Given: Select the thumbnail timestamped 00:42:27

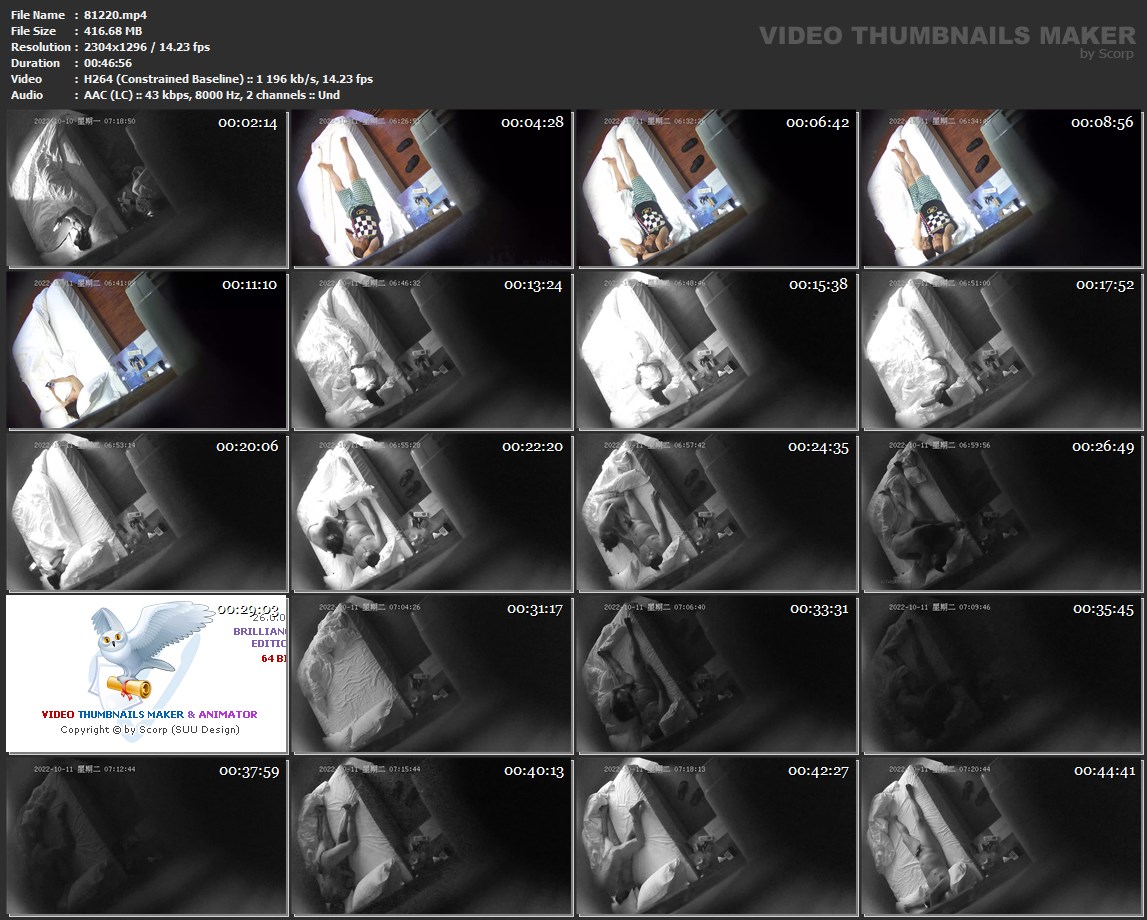Looking at the screenshot, I should tap(717, 836).
